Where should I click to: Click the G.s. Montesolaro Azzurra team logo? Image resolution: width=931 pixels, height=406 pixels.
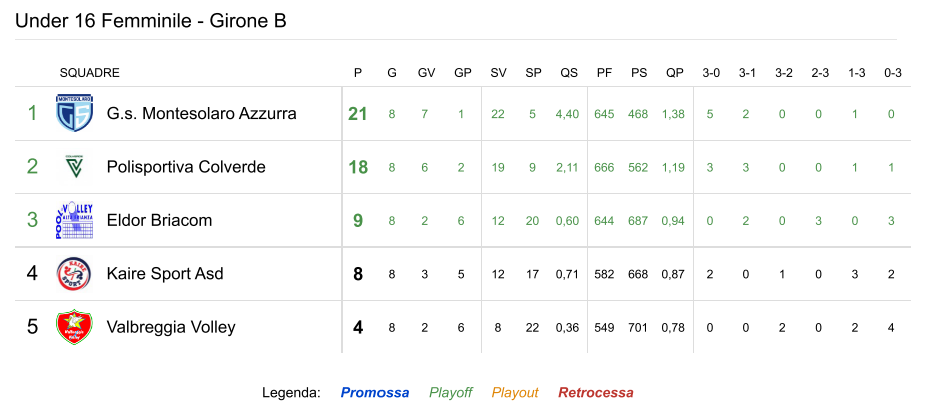74,113
